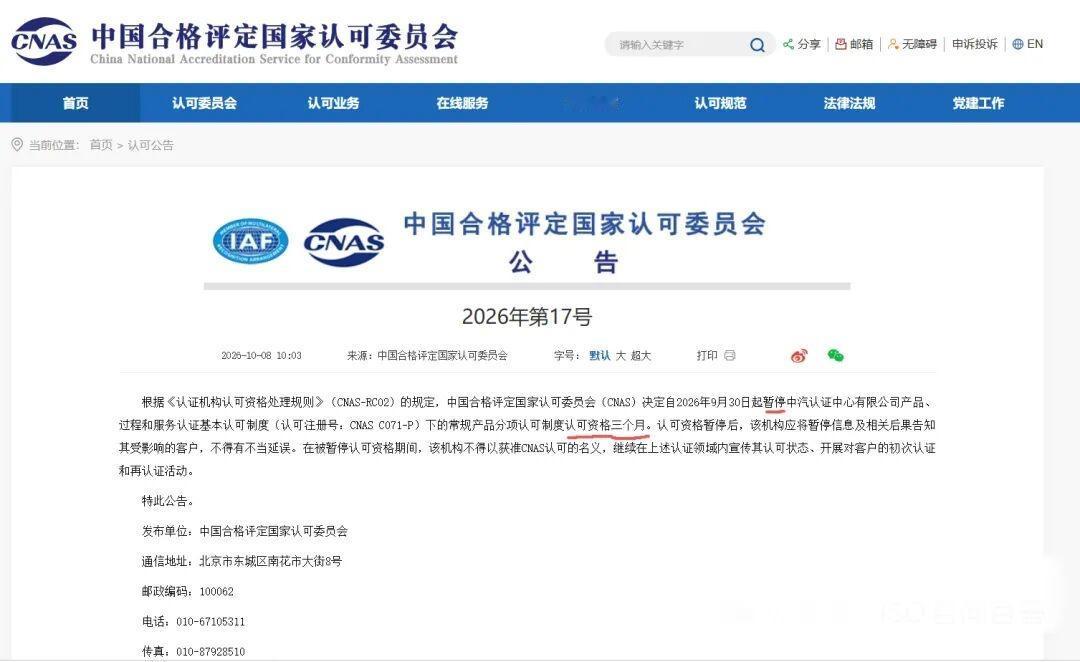Click the location pin icon by 当前位置
Viewport: 1080px width, 662px height.
click(17, 145)
